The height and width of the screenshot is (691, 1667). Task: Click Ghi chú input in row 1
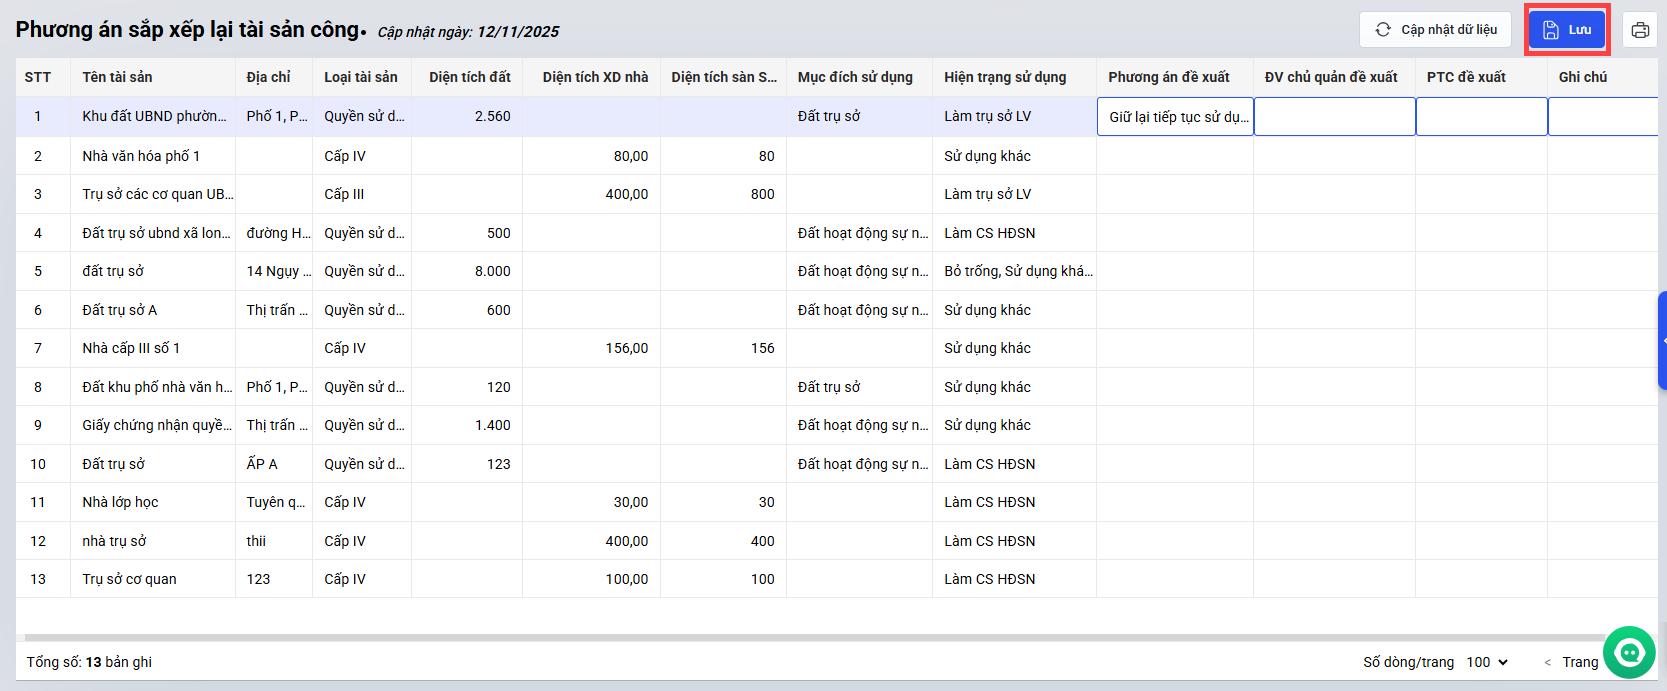point(1602,117)
